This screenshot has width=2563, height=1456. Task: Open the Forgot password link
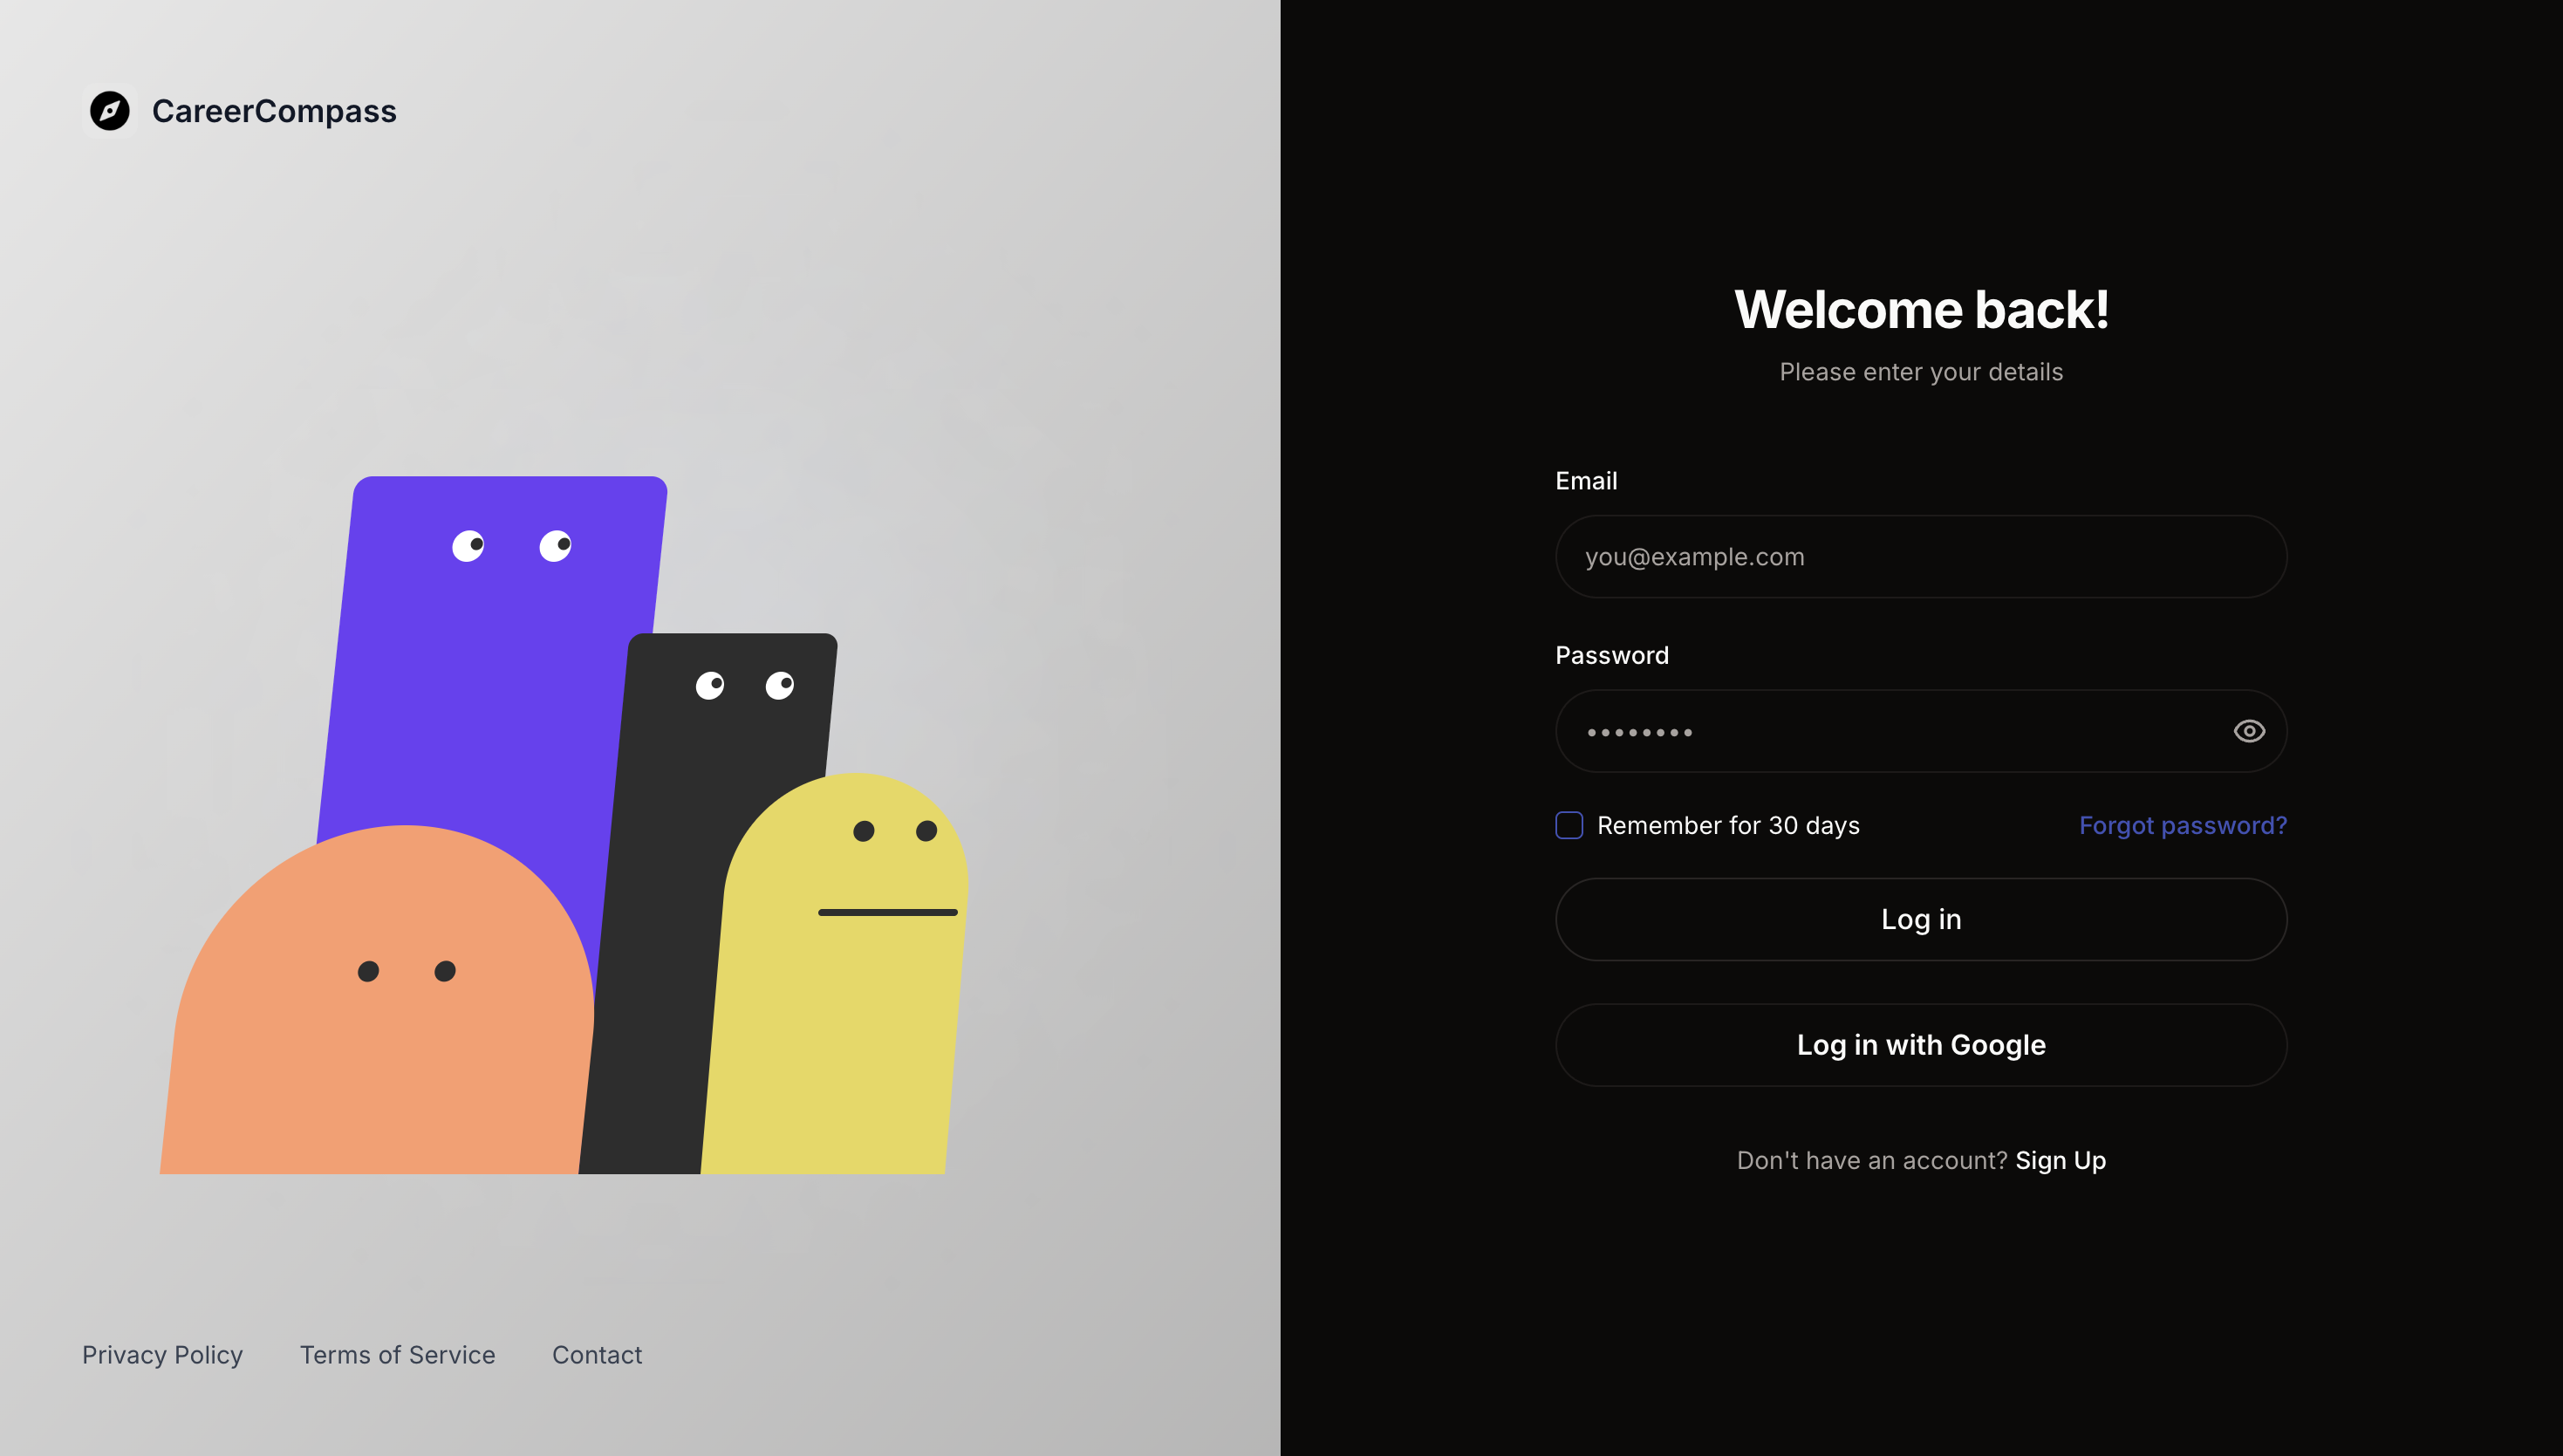2182,825
